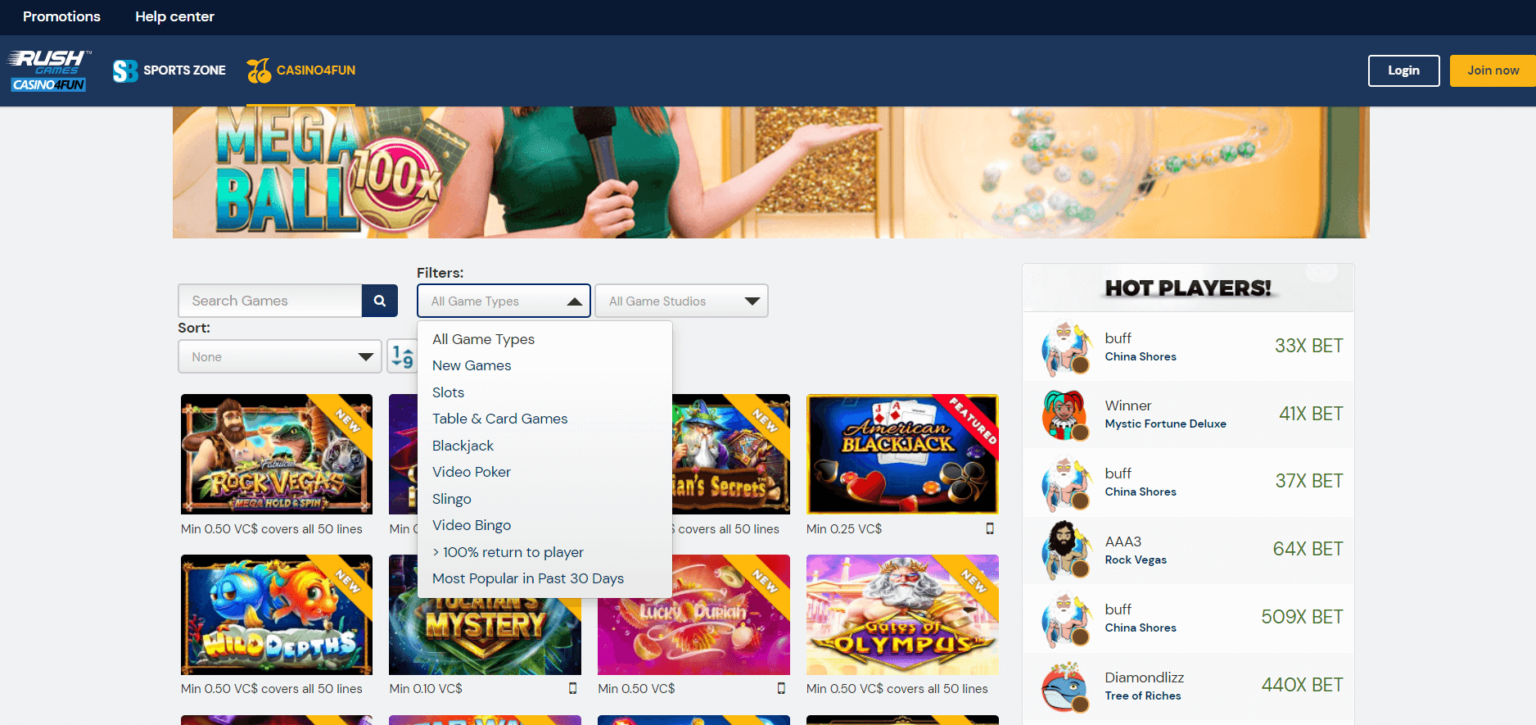Open the Wild Depths game thumbnail
The height and width of the screenshot is (725, 1536).
click(x=277, y=615)
